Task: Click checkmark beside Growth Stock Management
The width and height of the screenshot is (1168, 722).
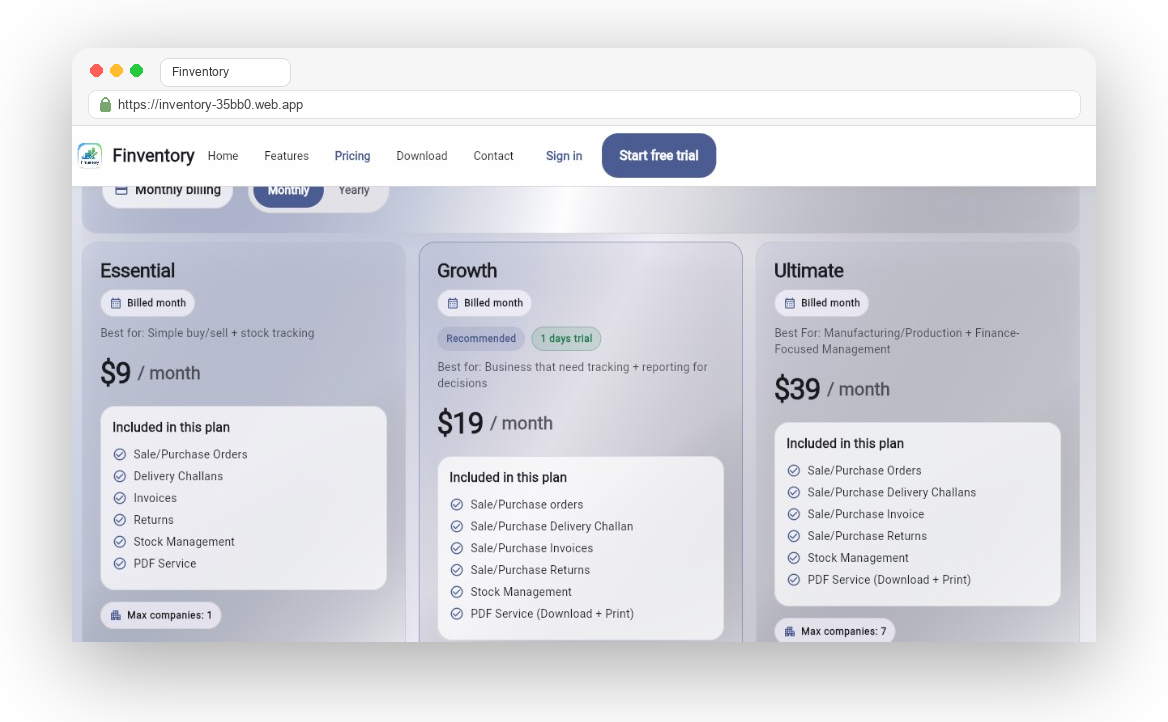Action: coord(457,592)
